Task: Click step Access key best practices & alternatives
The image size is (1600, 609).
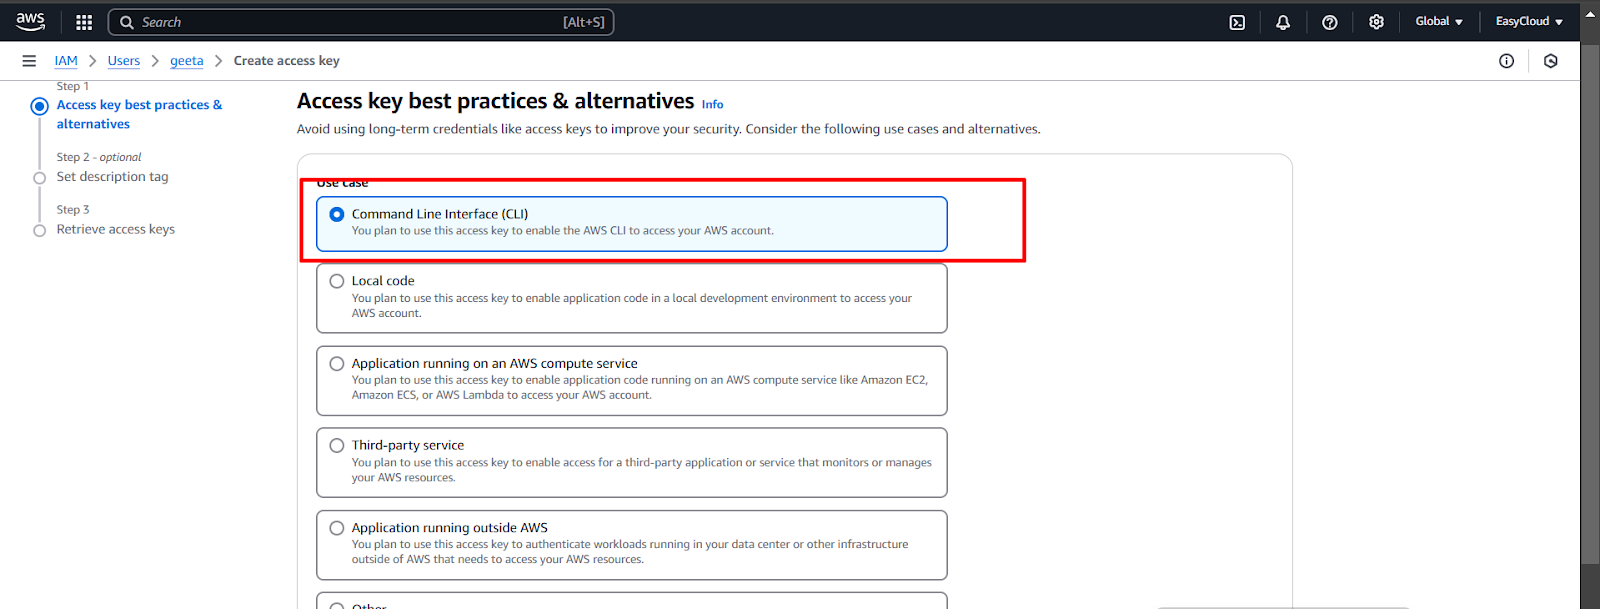Action: pos(139,114)
